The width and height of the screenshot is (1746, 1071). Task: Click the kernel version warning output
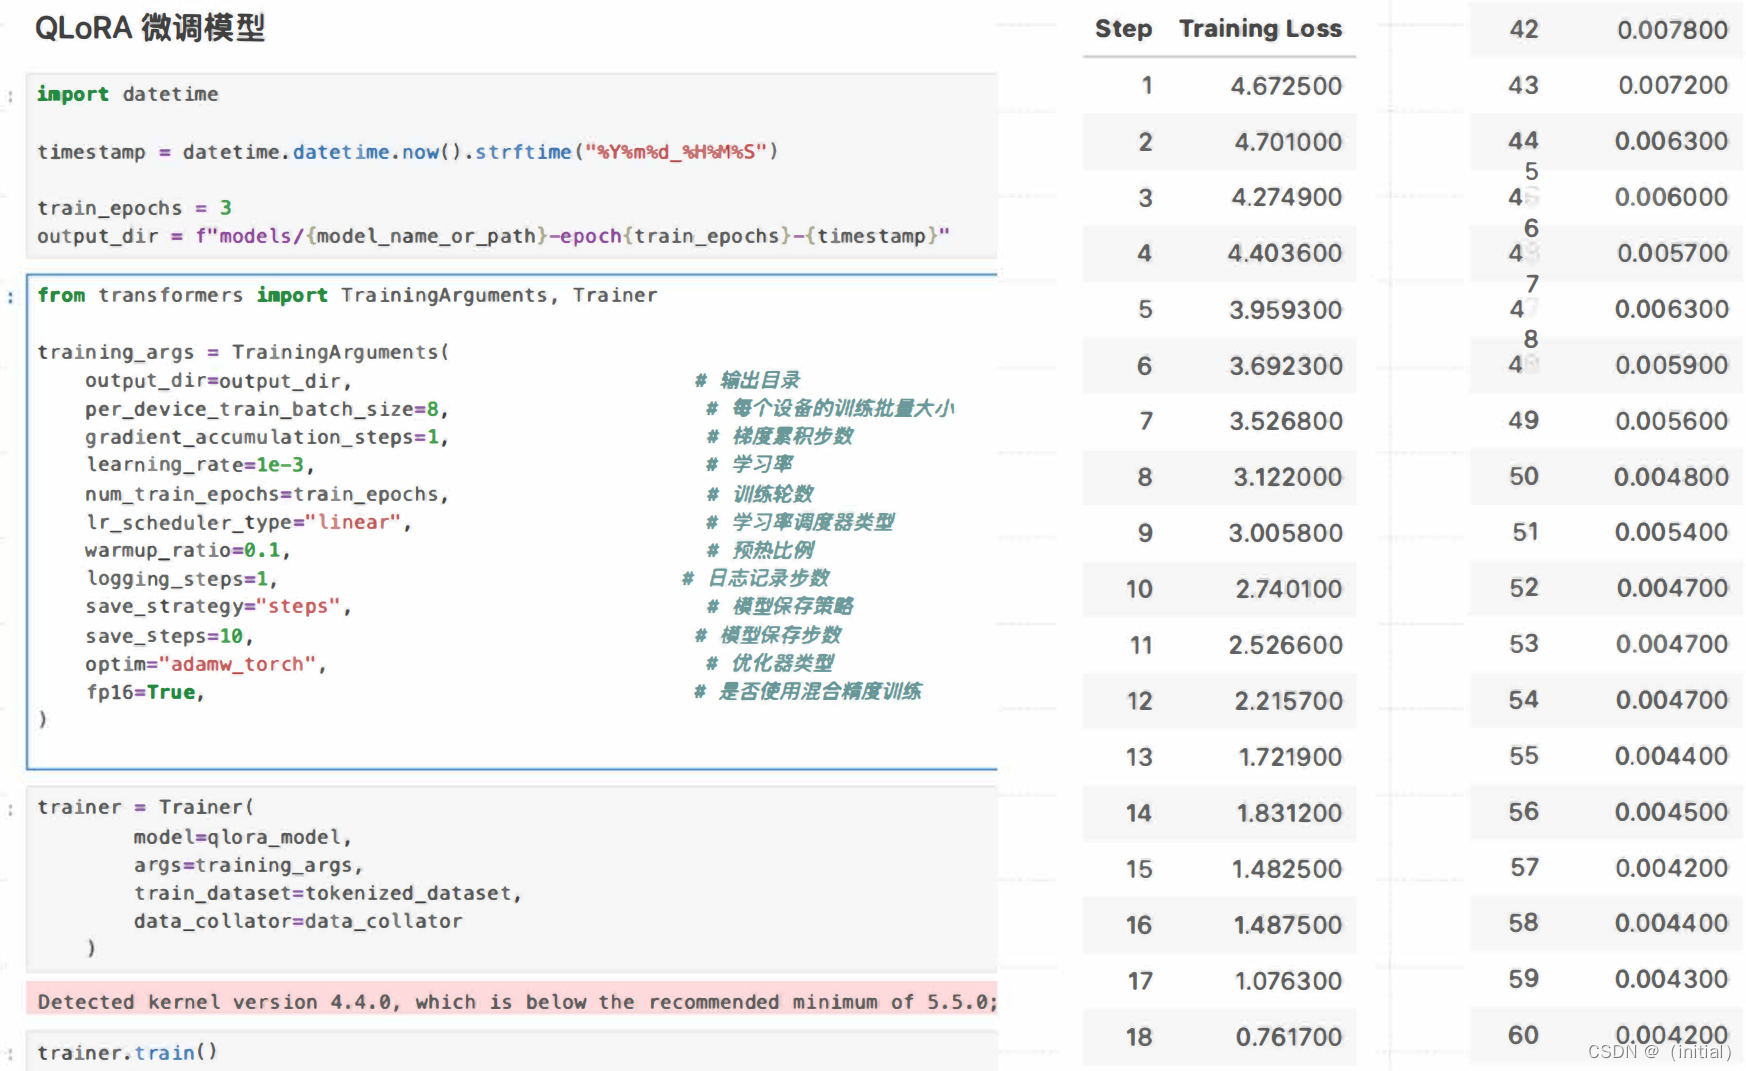coord(512,1001)
